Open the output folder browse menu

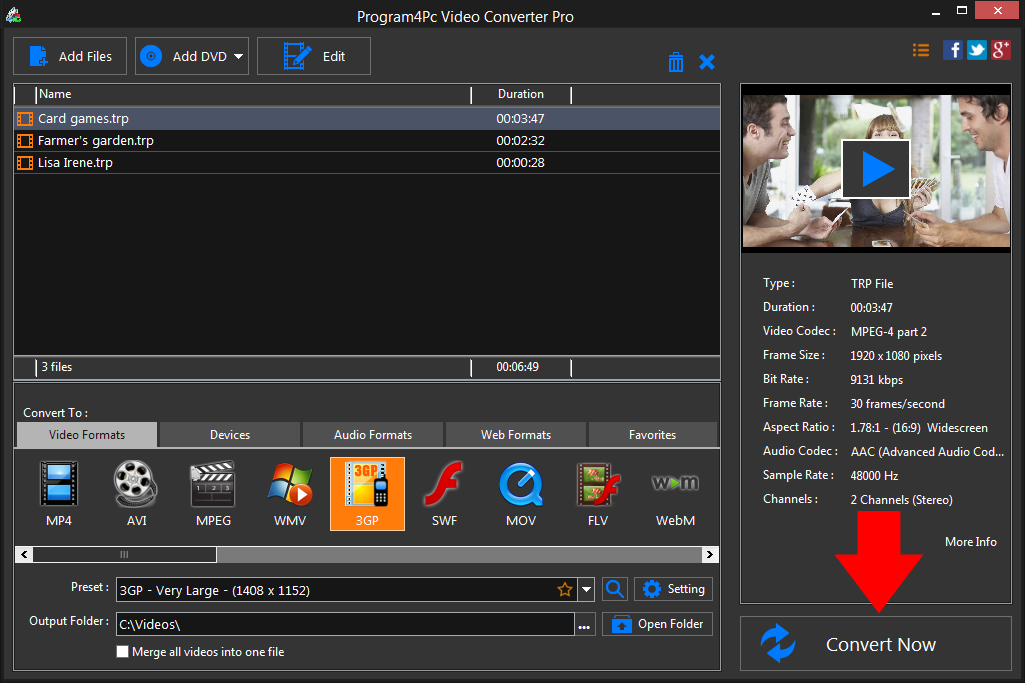click(585, 623)
